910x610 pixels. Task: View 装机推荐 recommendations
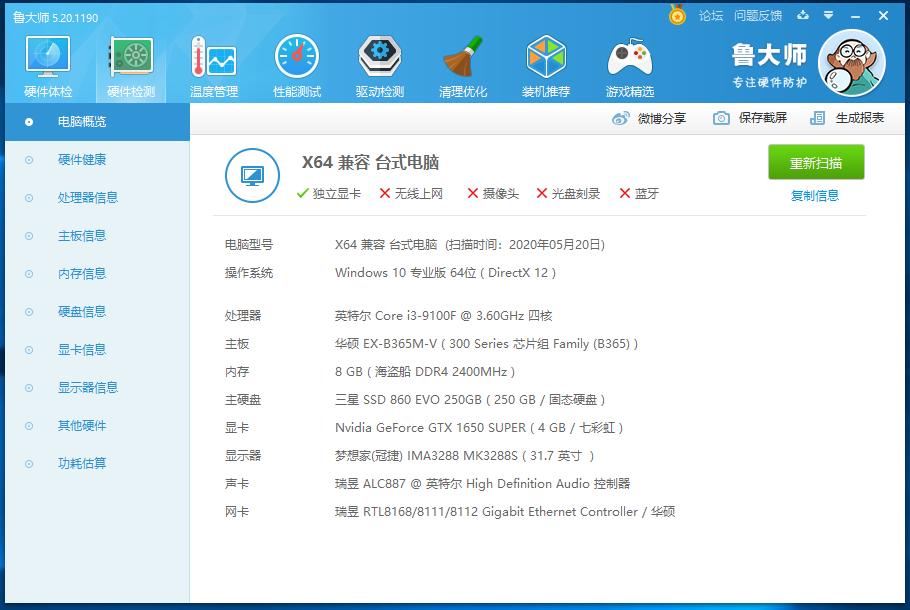[546, 65]
